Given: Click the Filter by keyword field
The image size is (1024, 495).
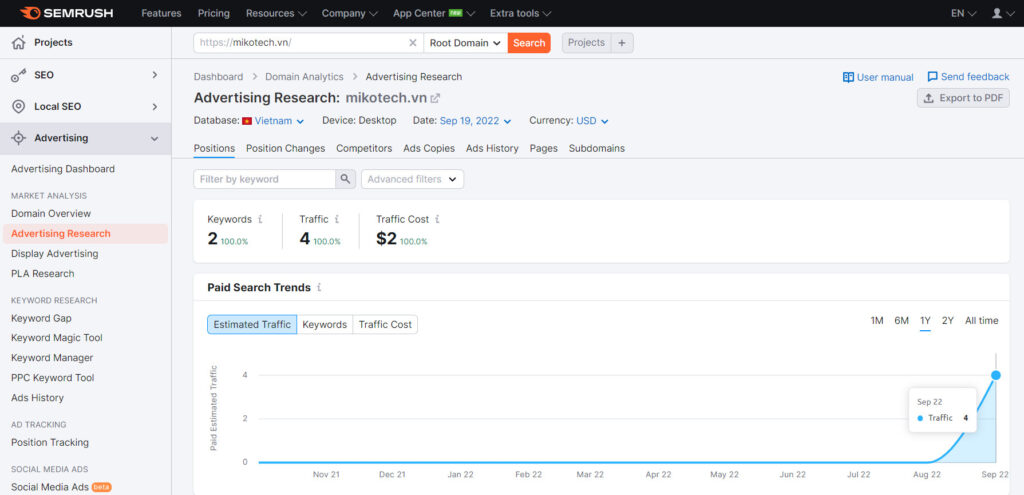Looking at the screenshot, I should coord(264,179).
